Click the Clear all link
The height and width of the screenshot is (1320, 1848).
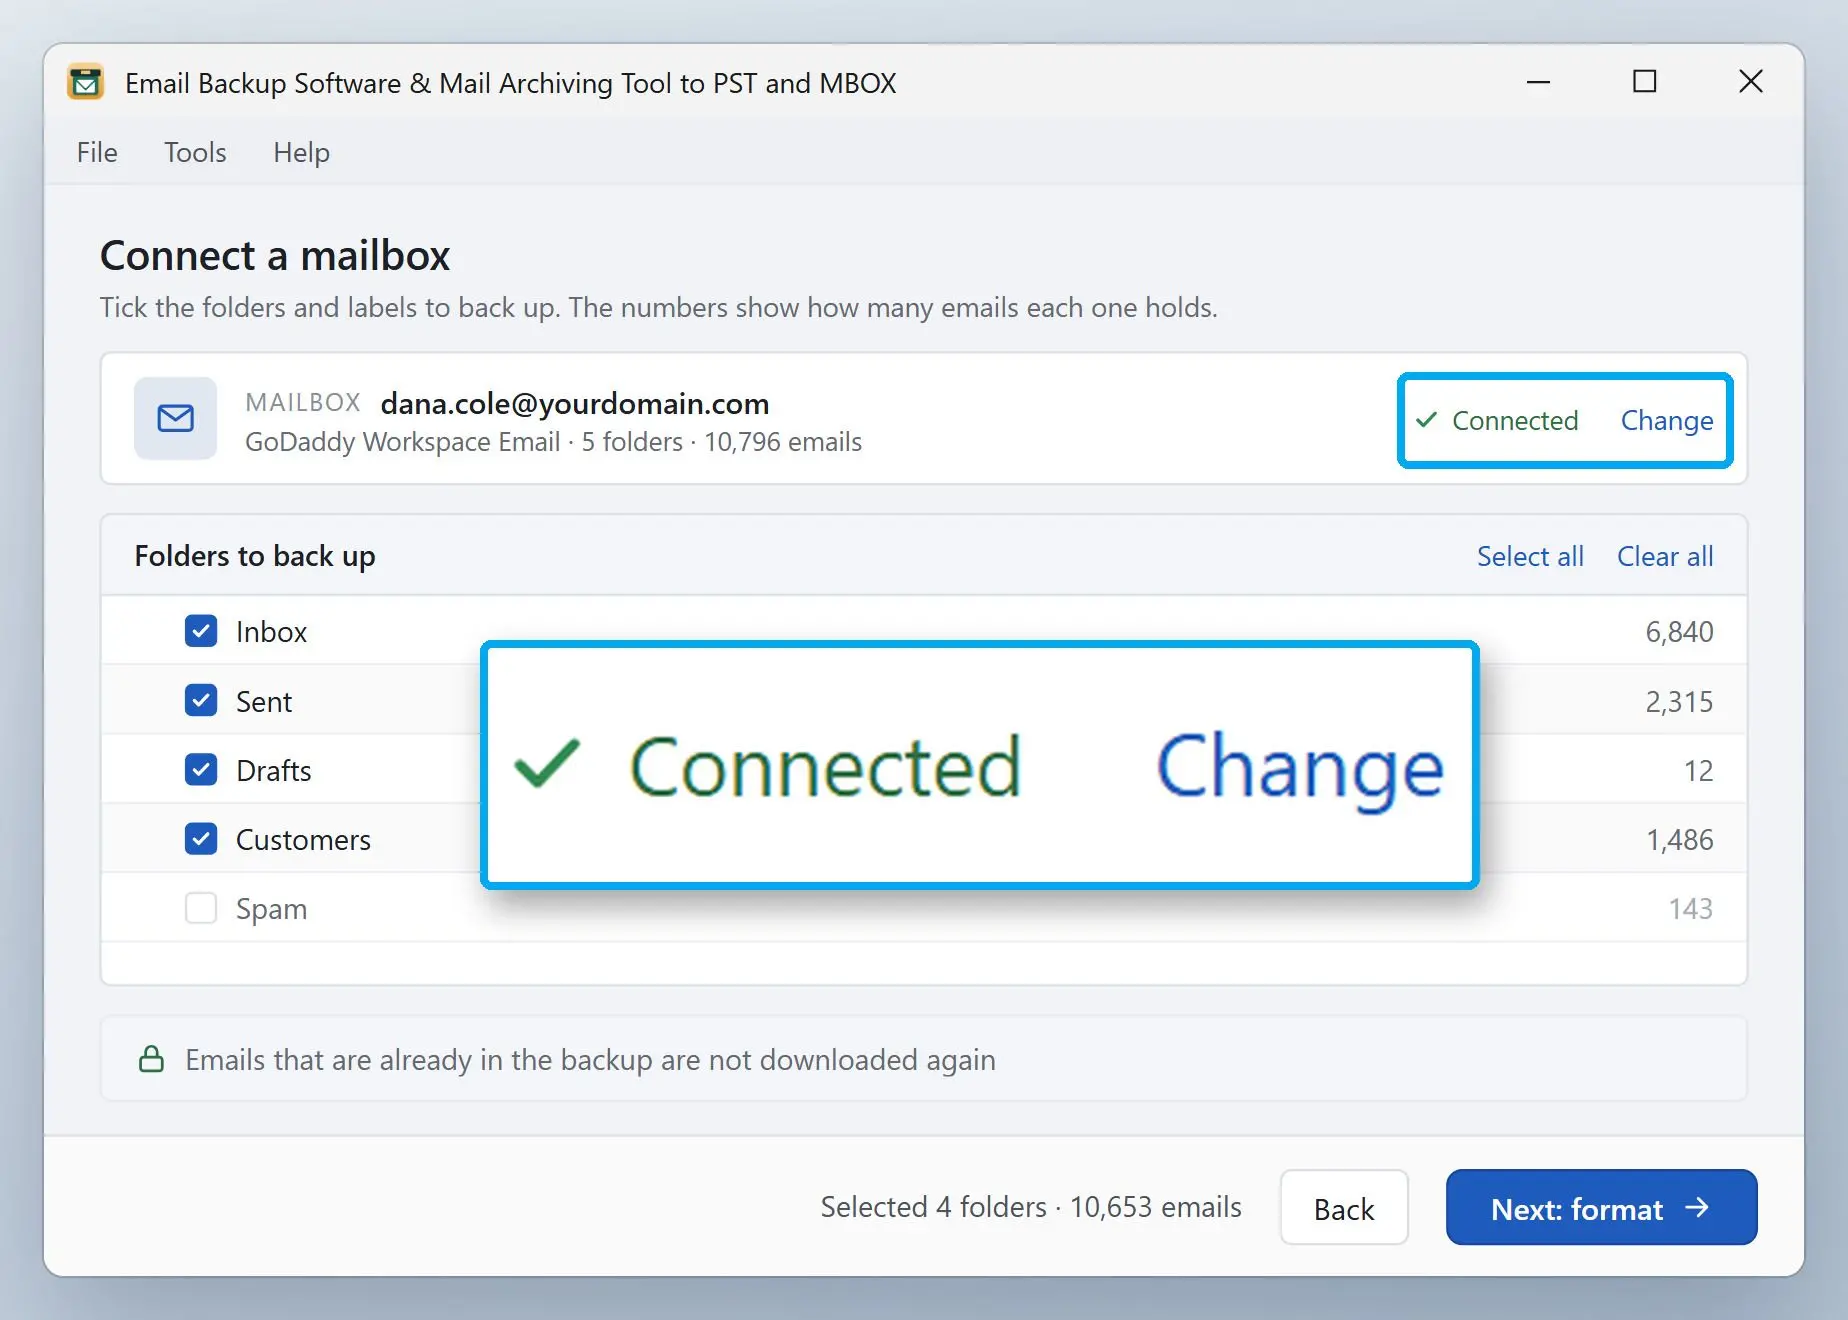click(x=1665, y=556)
